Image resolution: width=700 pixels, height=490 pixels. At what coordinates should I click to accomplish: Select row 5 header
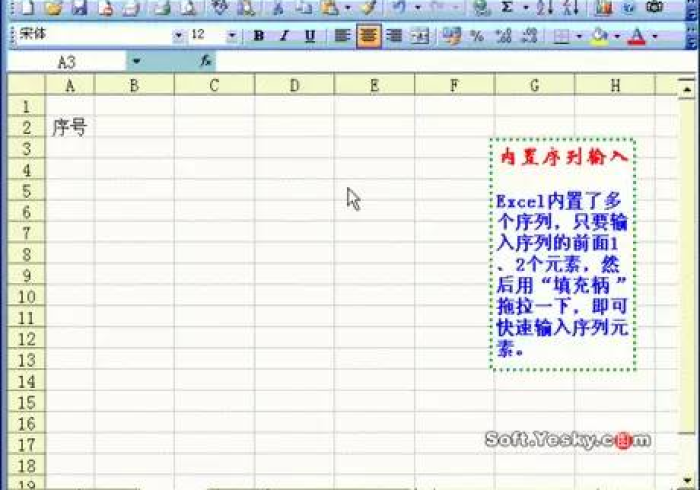click(x=26, y=191)
